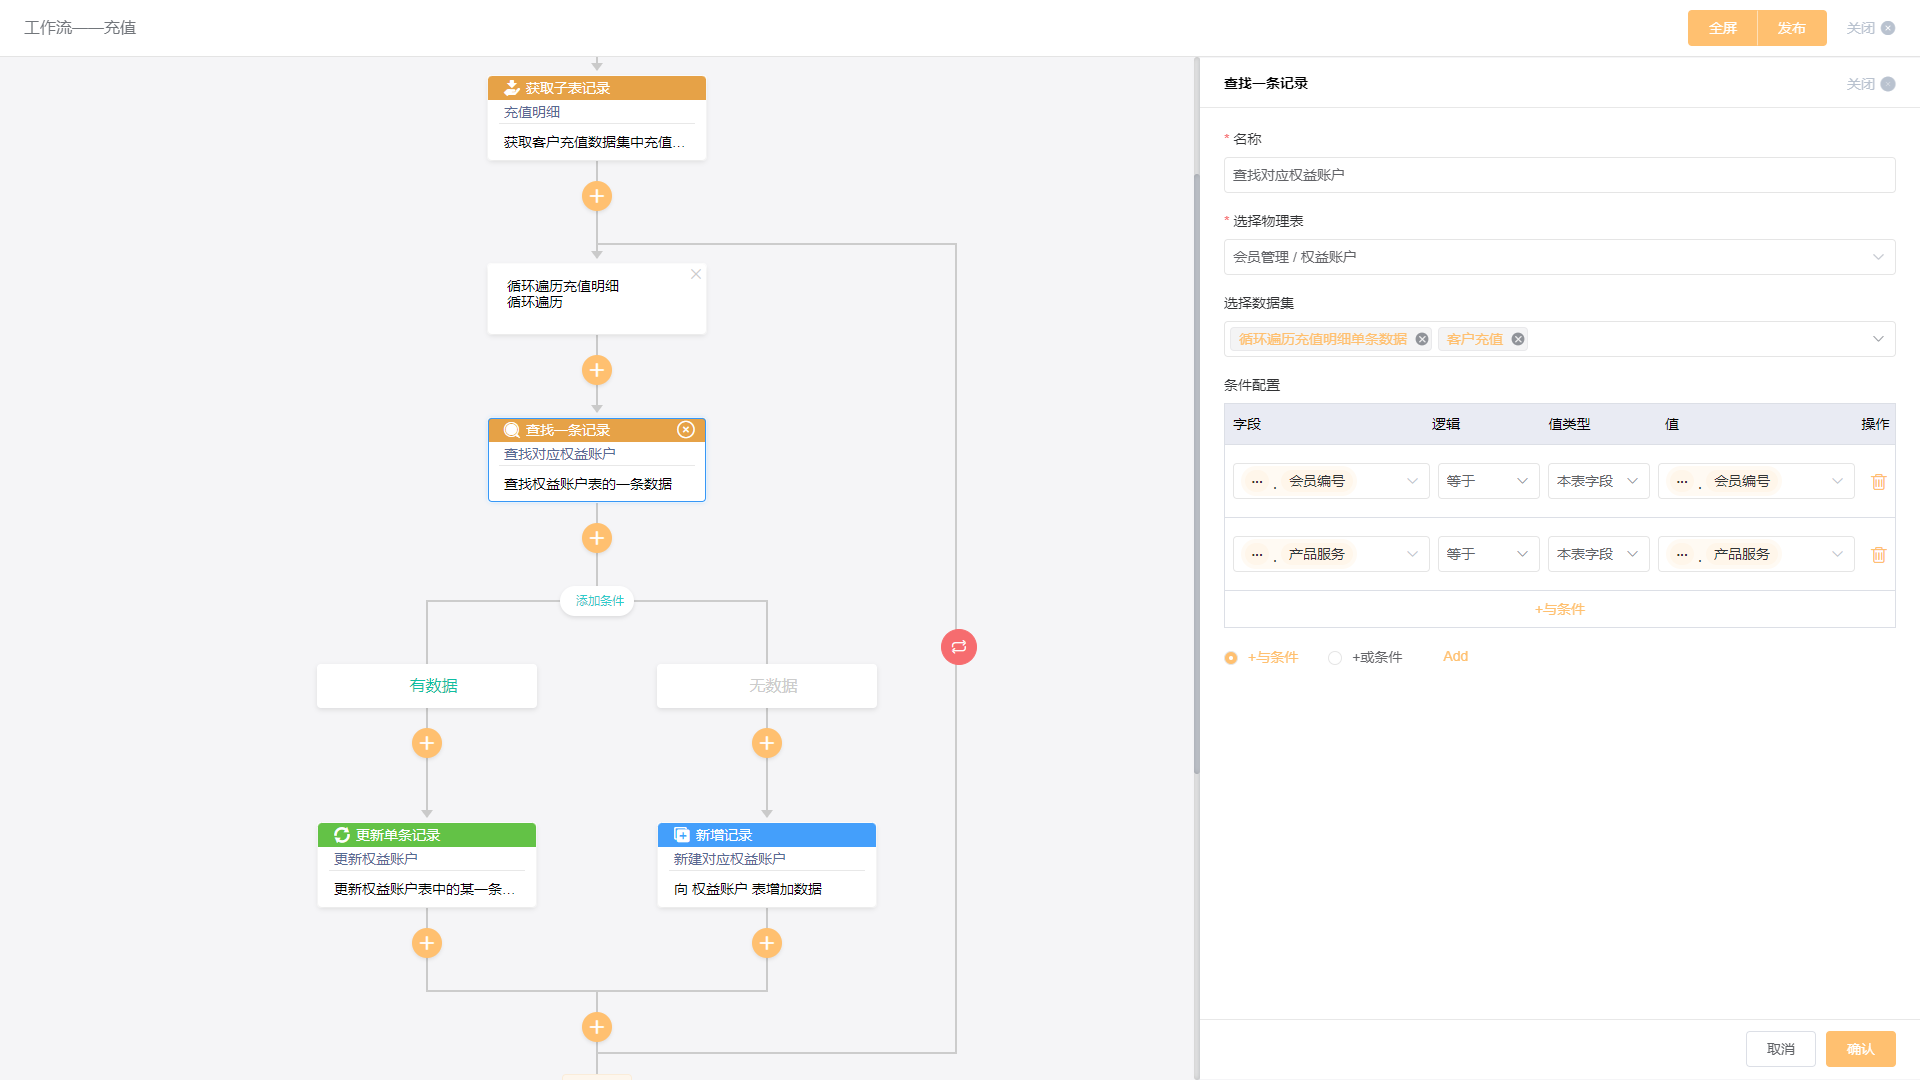The height and width of the screenshot is (1080, 1920).
Task: Click the 更新权益账户表中的某一条 description
Action: tap(425, 889)
